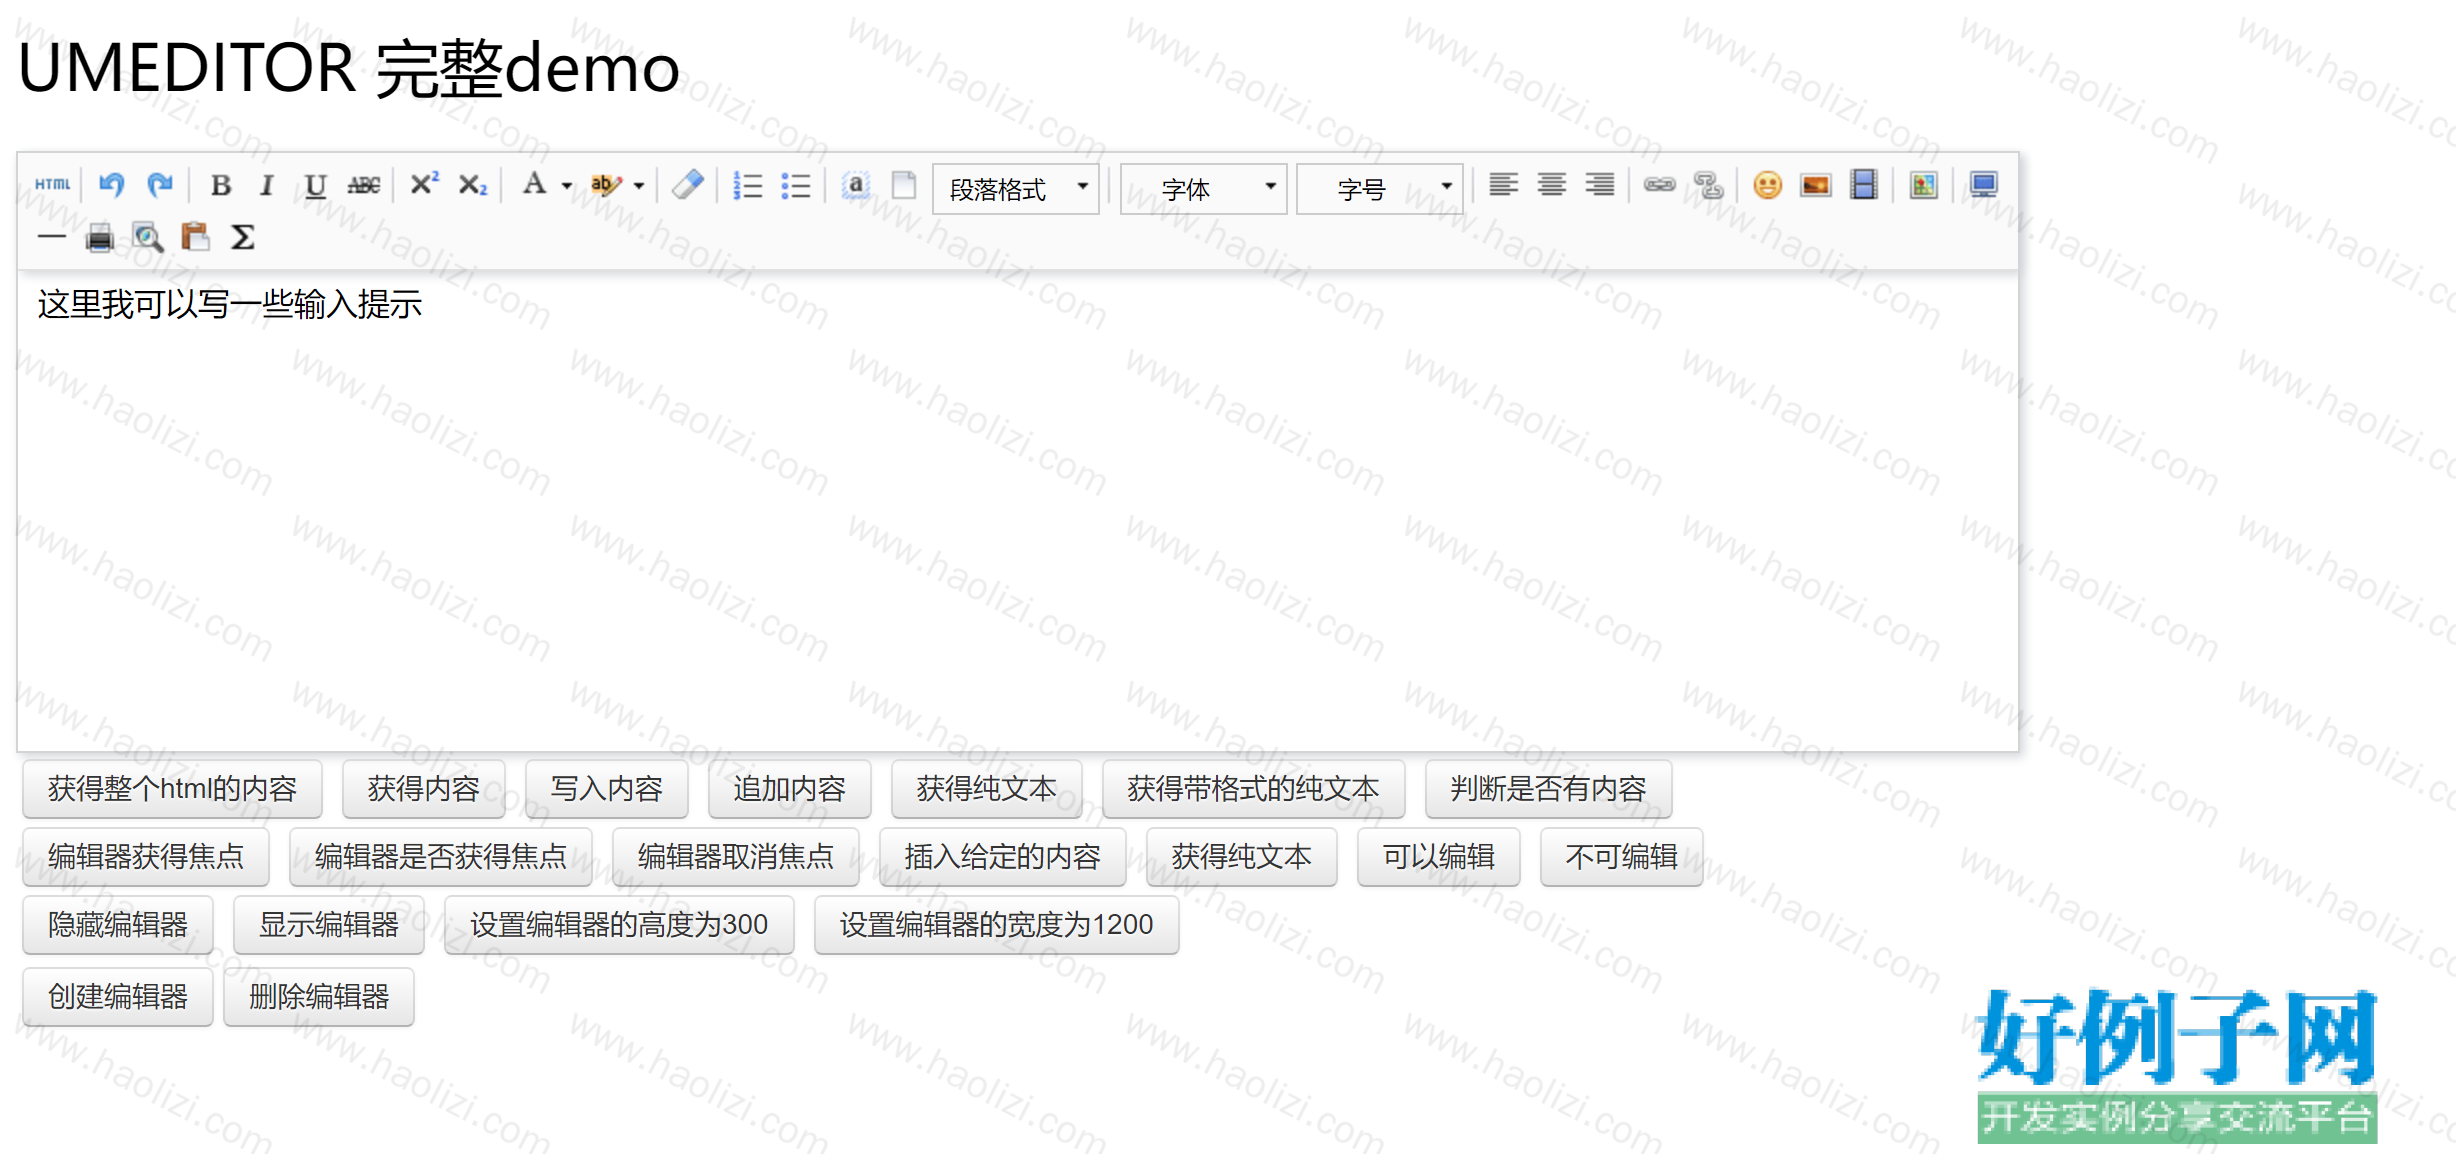Click the 获得带格式的纯文本 button

(x=1253, y=789)
